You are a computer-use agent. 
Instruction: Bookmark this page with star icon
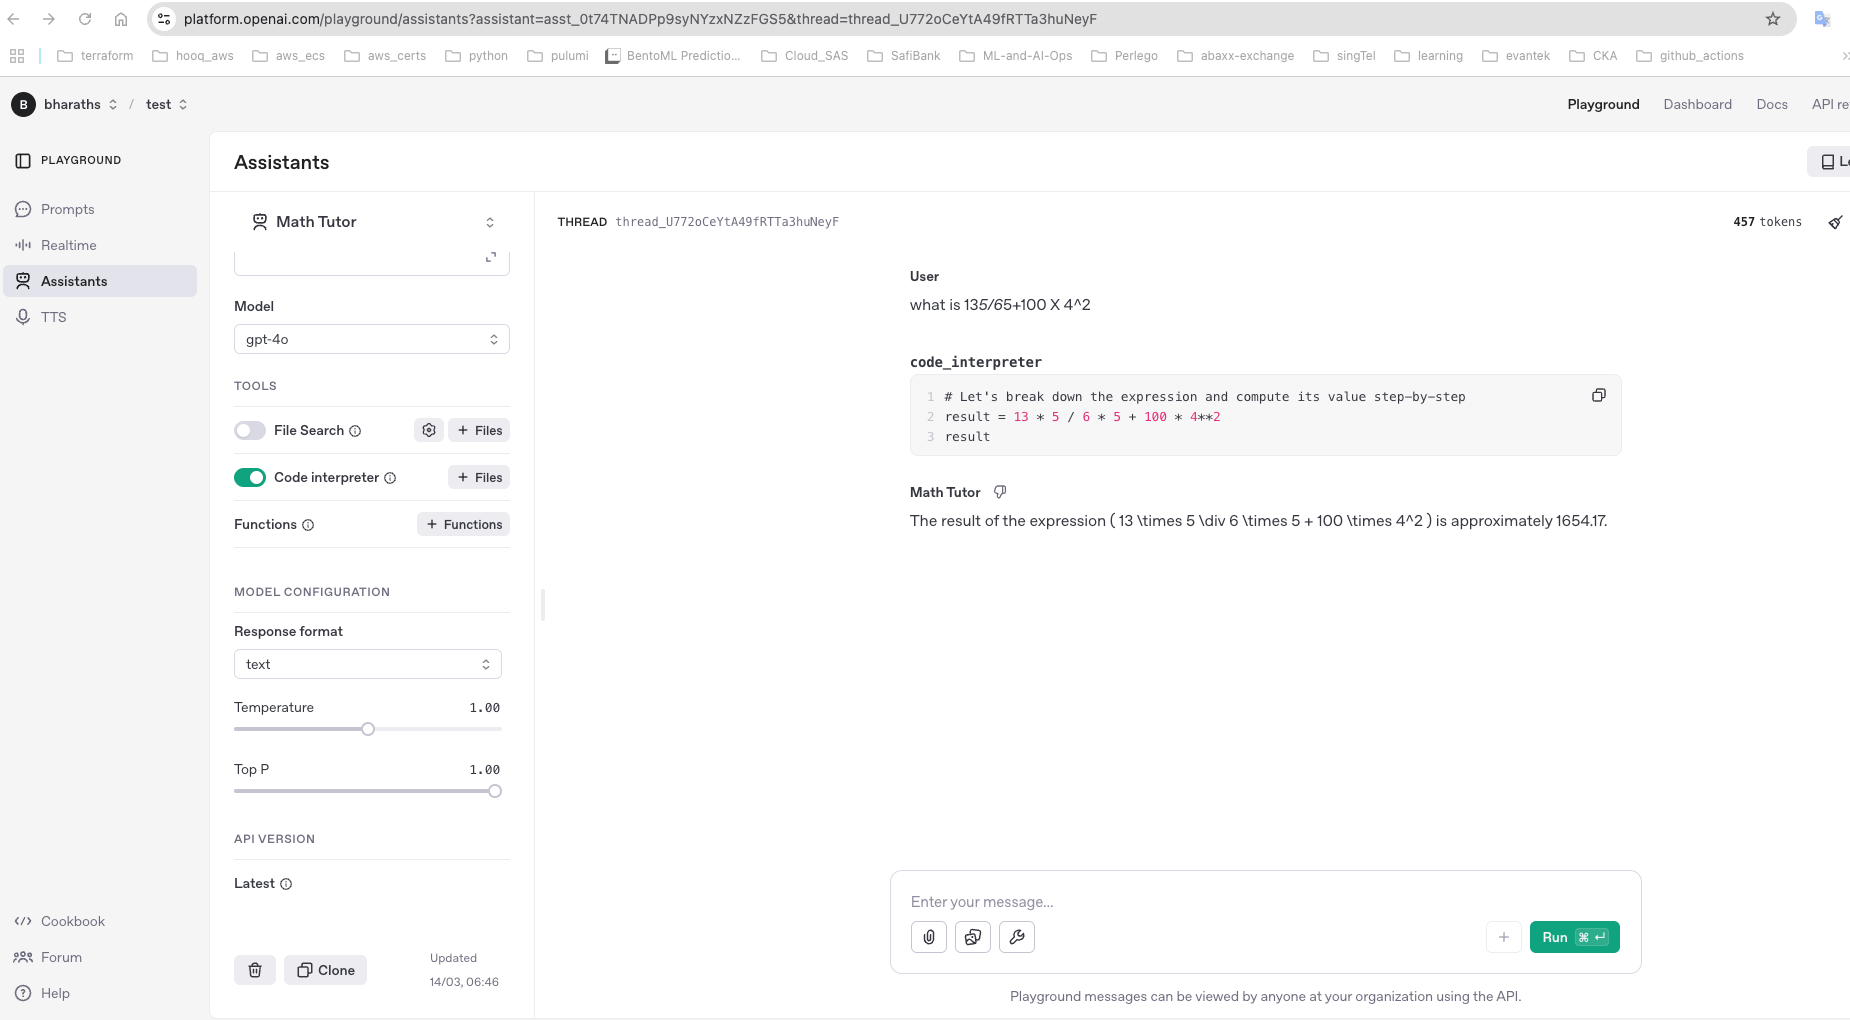(1773, 19)
